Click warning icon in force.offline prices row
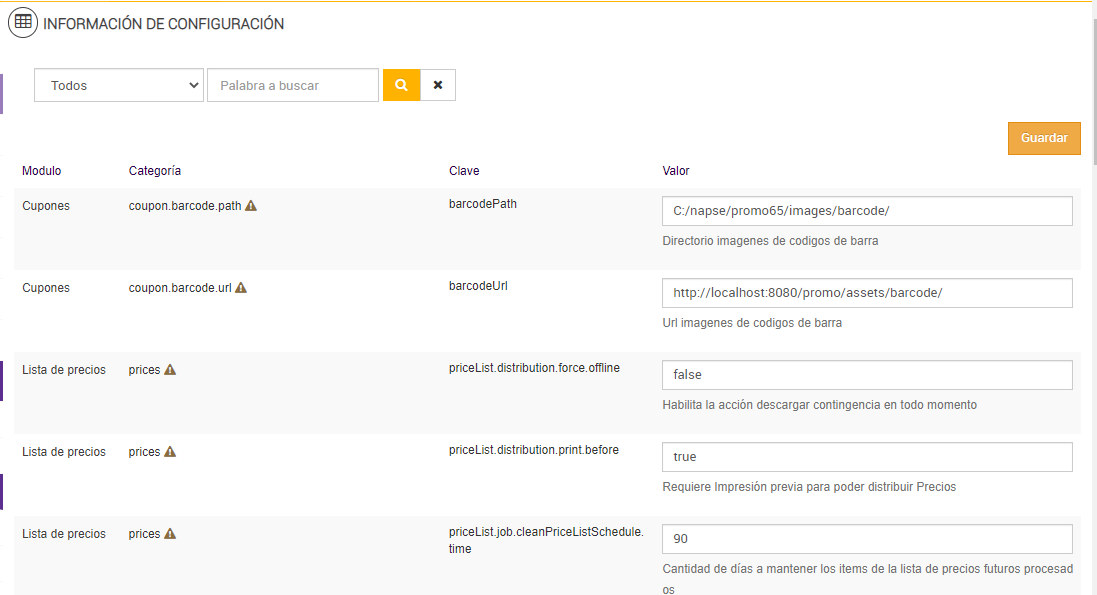The width and height of the screenshot is (1097, 595). coord(170,370)
